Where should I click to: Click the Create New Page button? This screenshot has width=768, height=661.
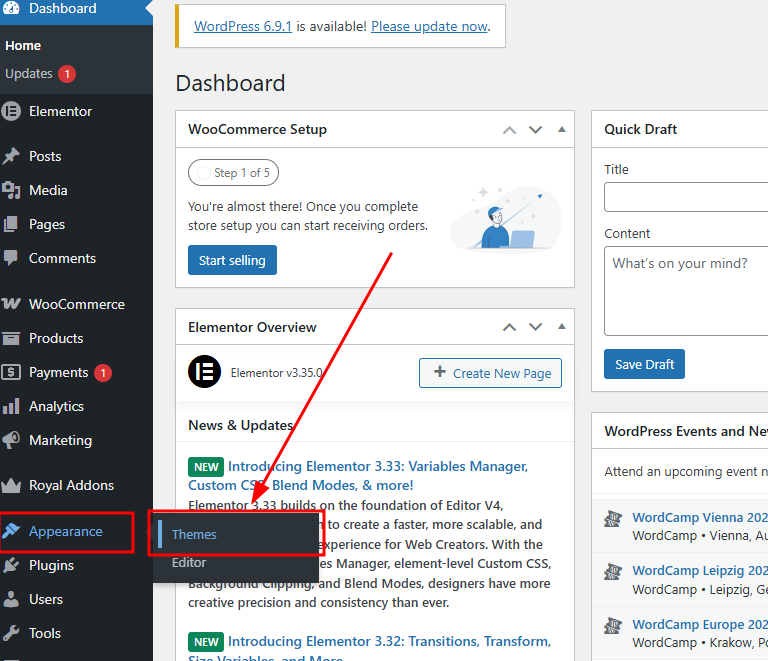490,373
